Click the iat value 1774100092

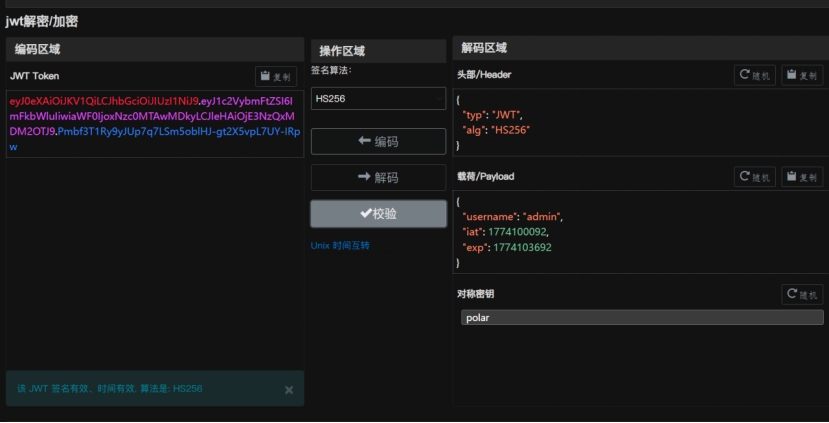(517, 232)
